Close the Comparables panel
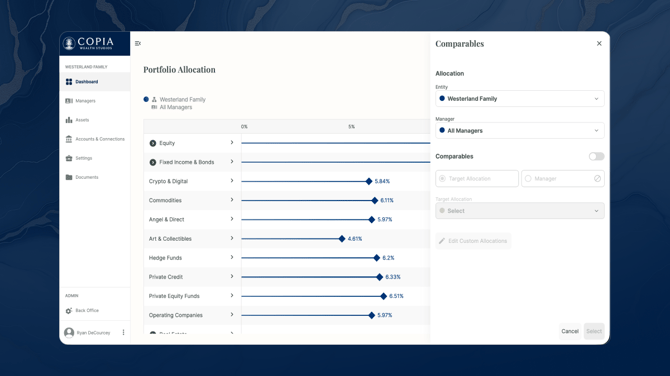This screenshot has width=670, height=376. pos(599,44)
